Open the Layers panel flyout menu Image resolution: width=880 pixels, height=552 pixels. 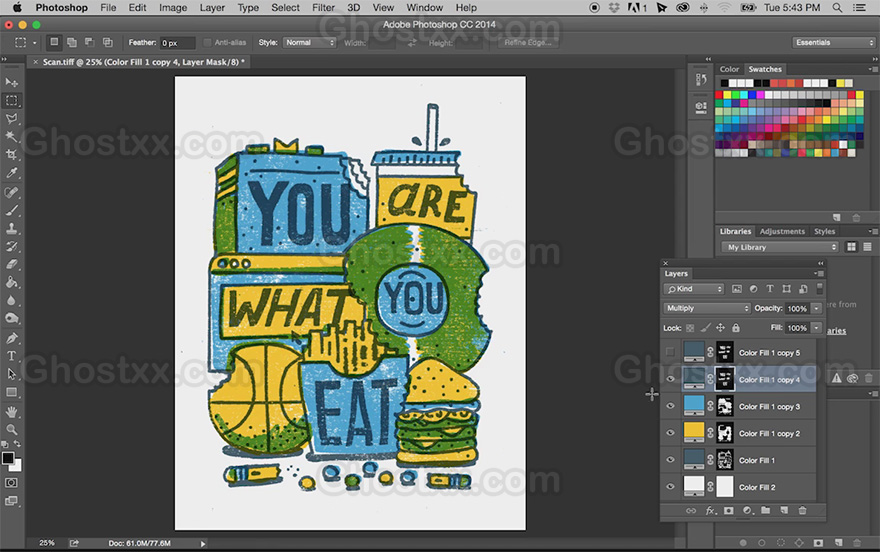click(820, 274)
